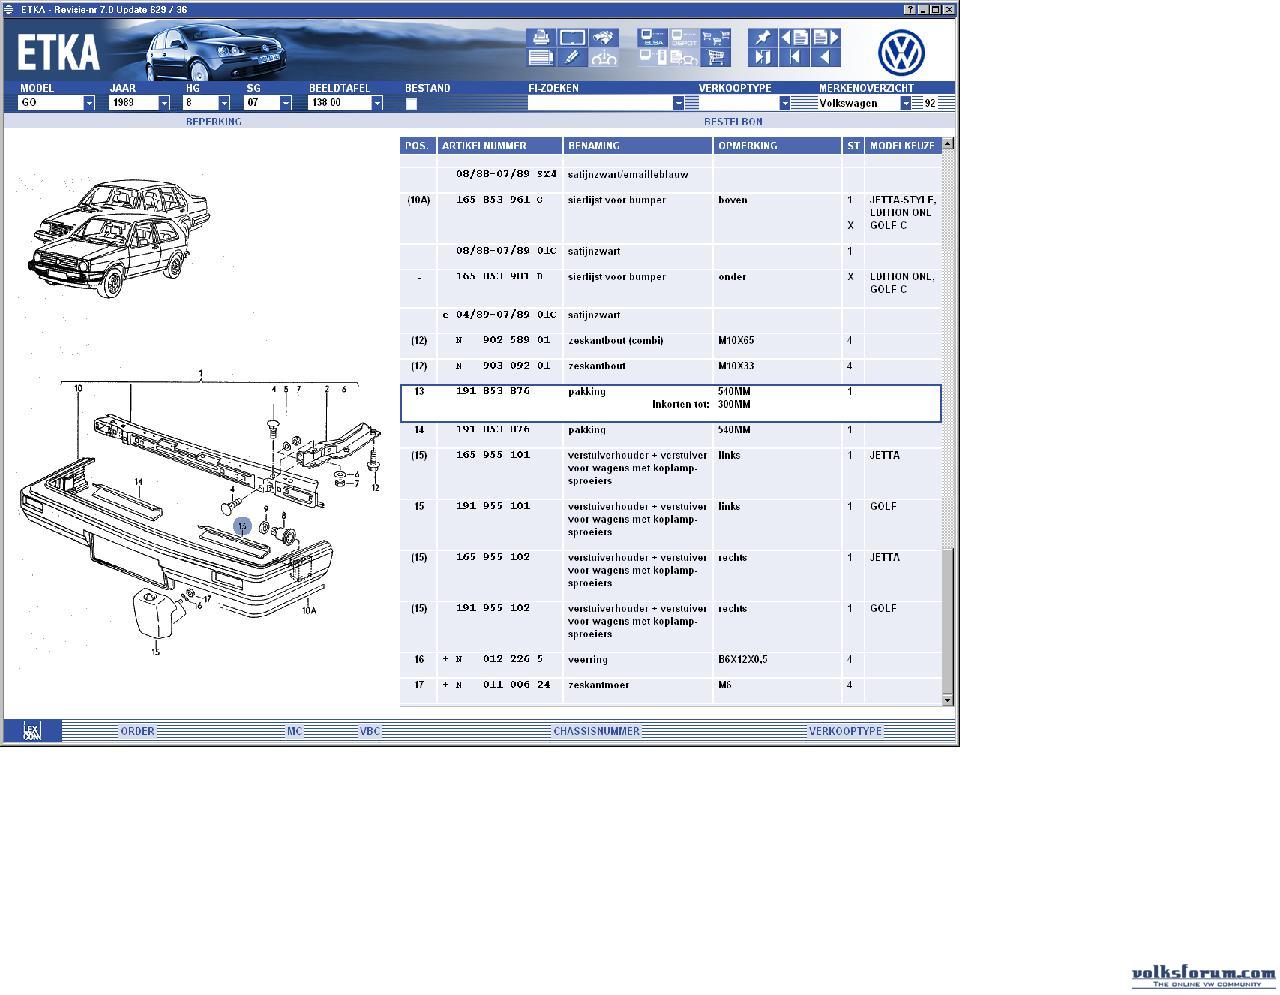Click the volksforum.com watermark link
Screen dimensions: 1280x995
1203,976
